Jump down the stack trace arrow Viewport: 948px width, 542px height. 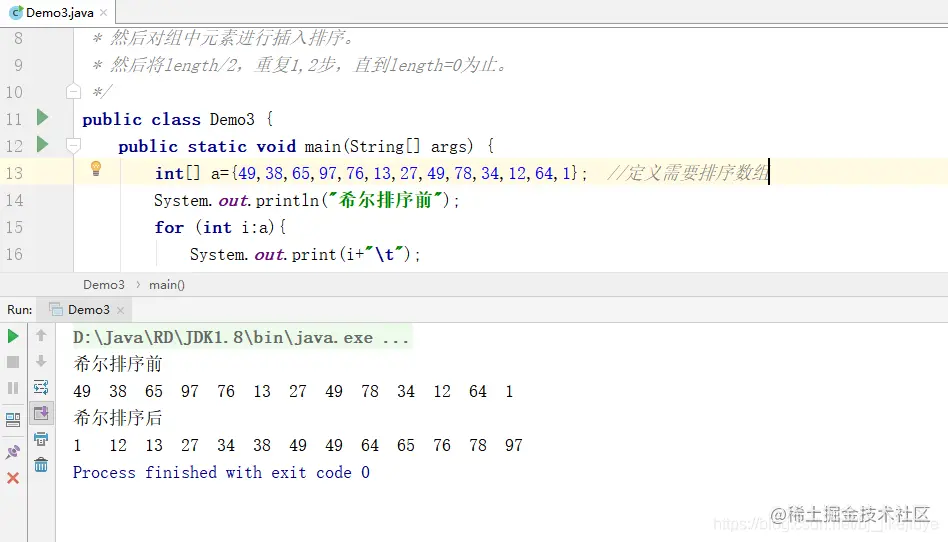tap(41, 361)
